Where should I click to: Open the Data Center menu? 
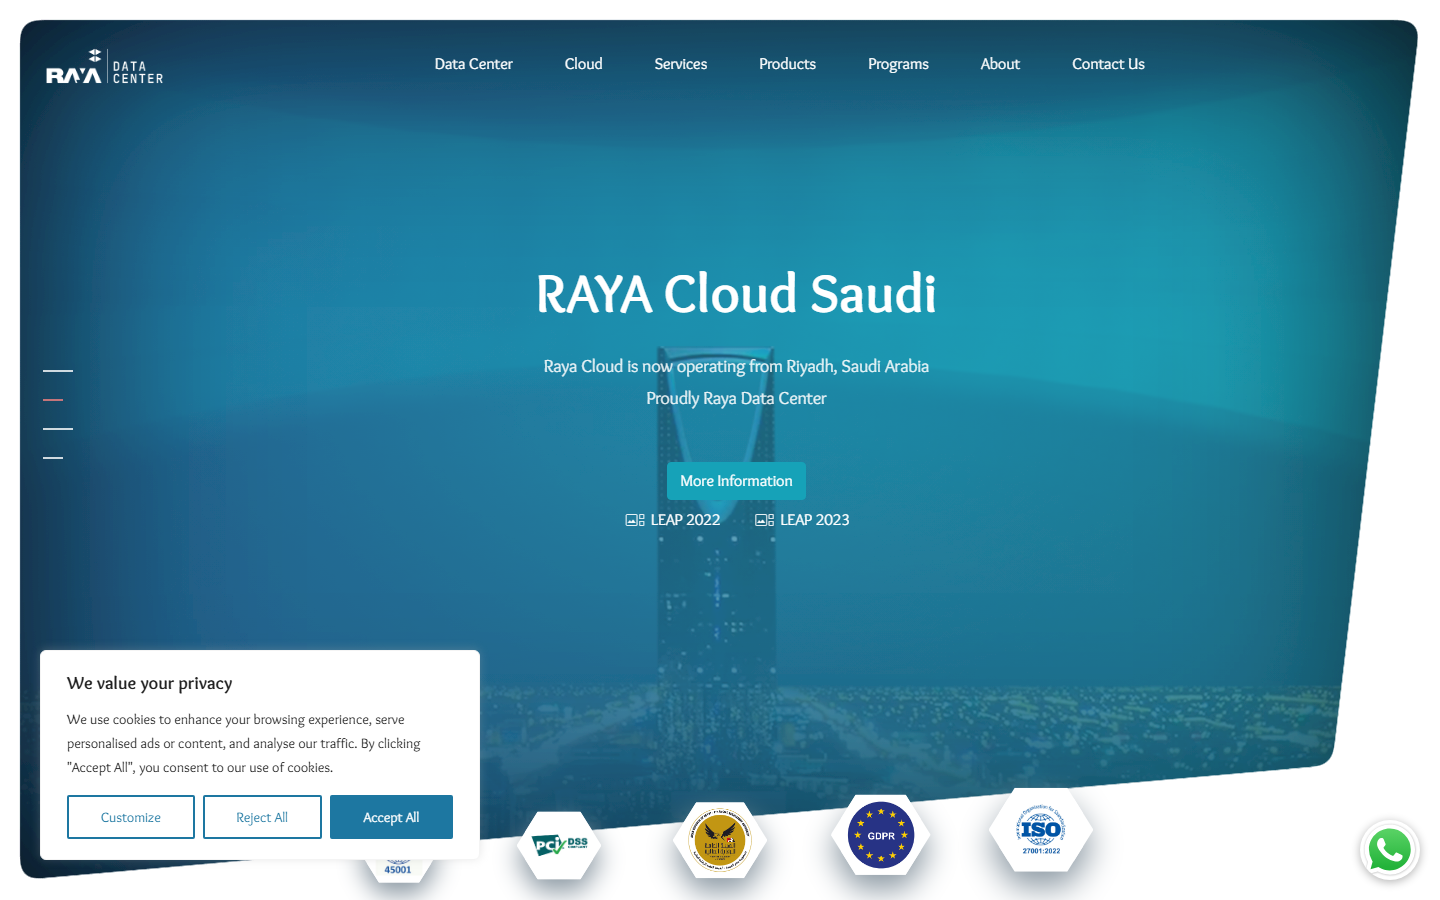tap(473, 64)
